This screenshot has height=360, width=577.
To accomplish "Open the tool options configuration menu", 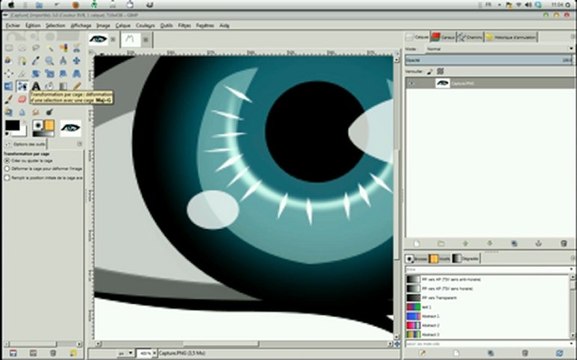I will coord(79,144).
